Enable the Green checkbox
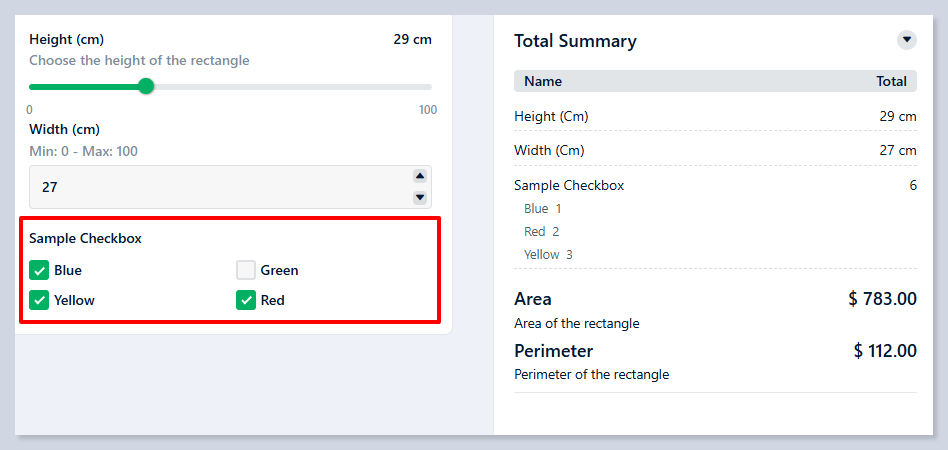This screenshot has height=450, width=948. (246, 270)
